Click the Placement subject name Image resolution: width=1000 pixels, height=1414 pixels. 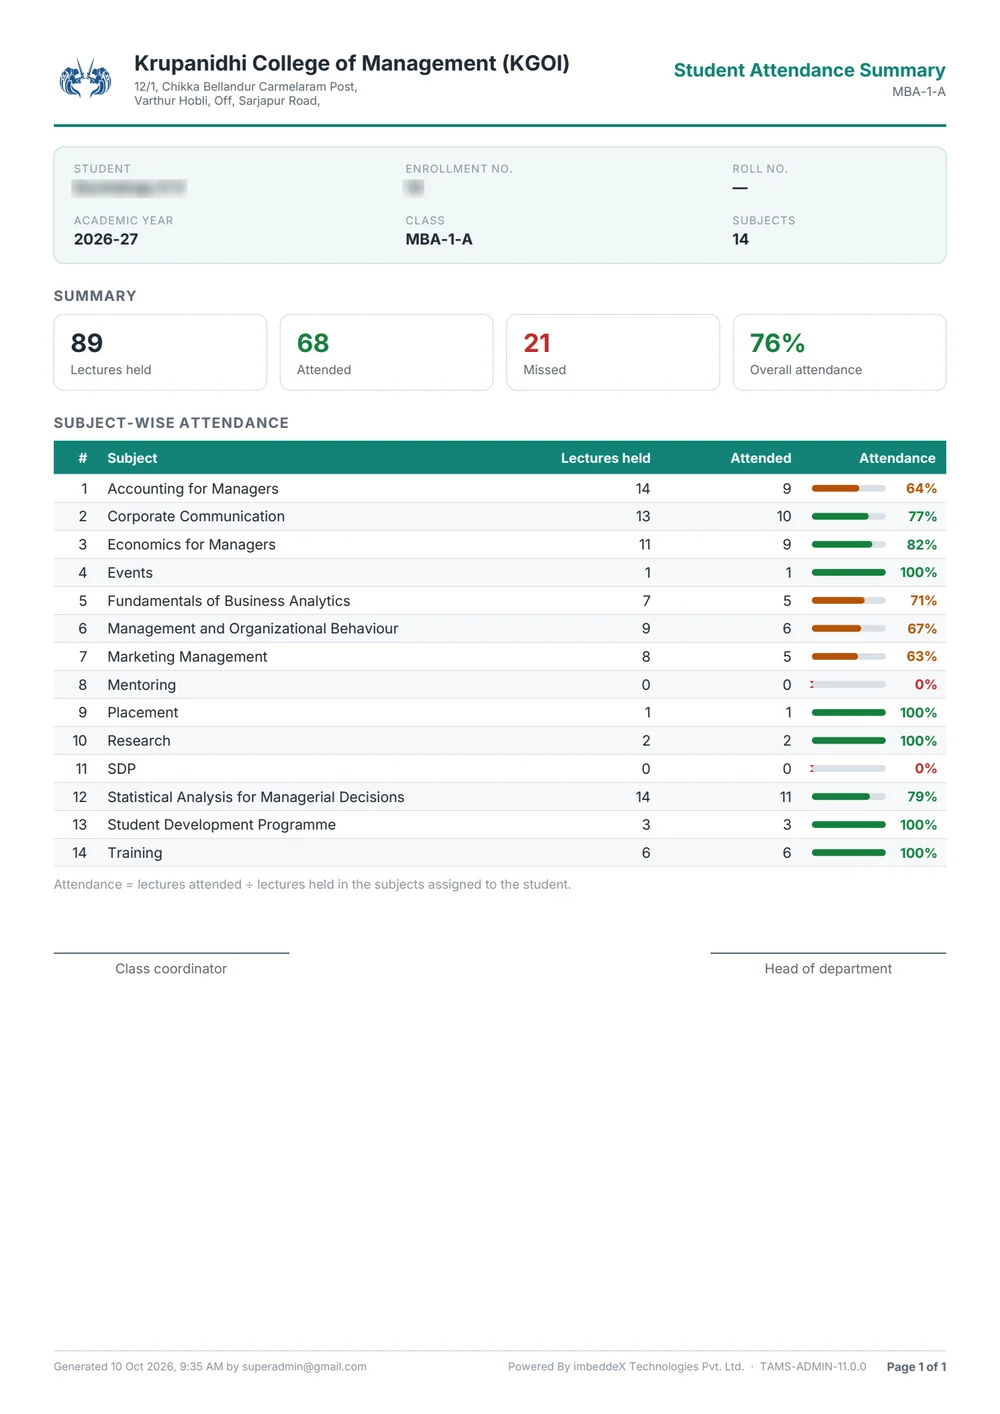[x=143, y=713]
